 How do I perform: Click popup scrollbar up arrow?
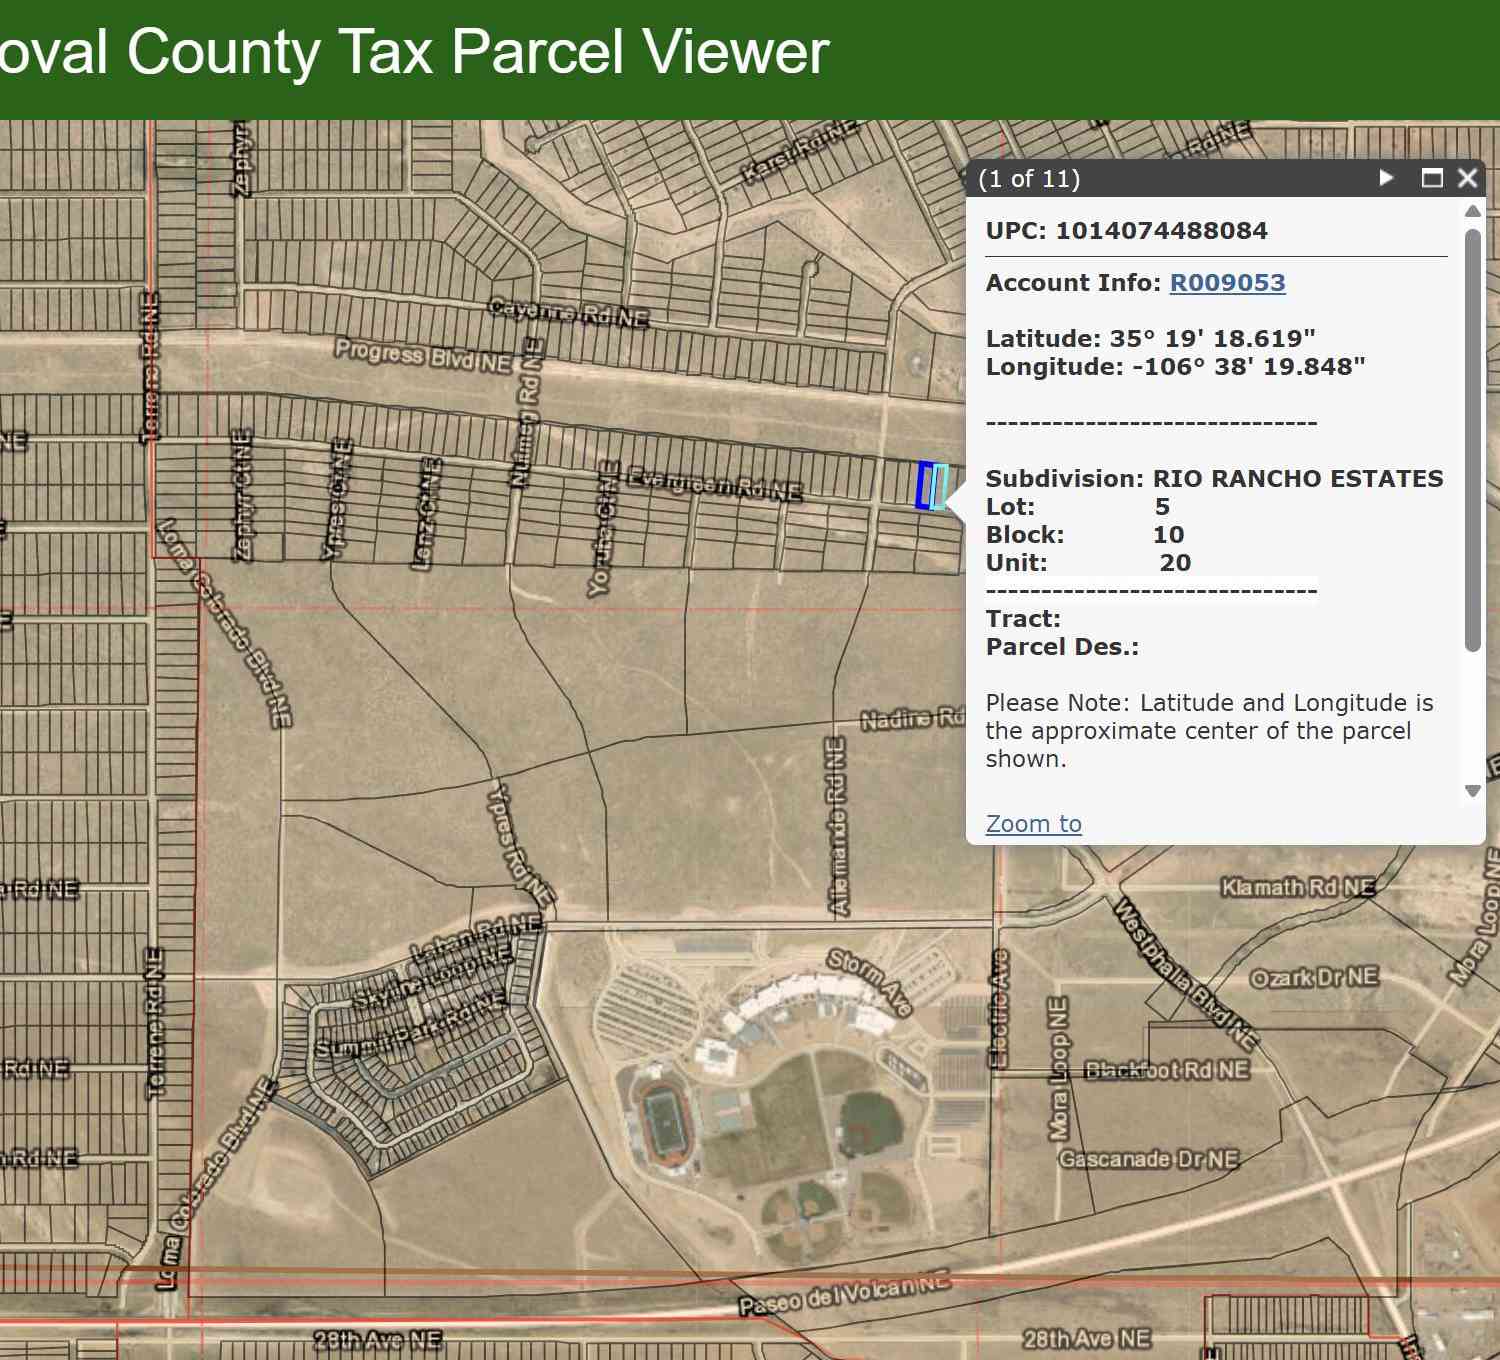(x=1472, y=211)
